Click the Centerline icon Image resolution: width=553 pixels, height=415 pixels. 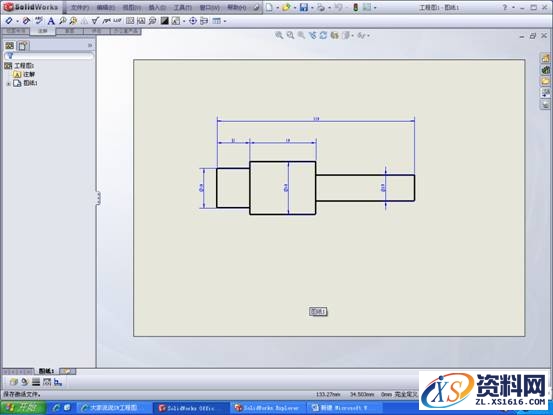[x=204, y=21]
